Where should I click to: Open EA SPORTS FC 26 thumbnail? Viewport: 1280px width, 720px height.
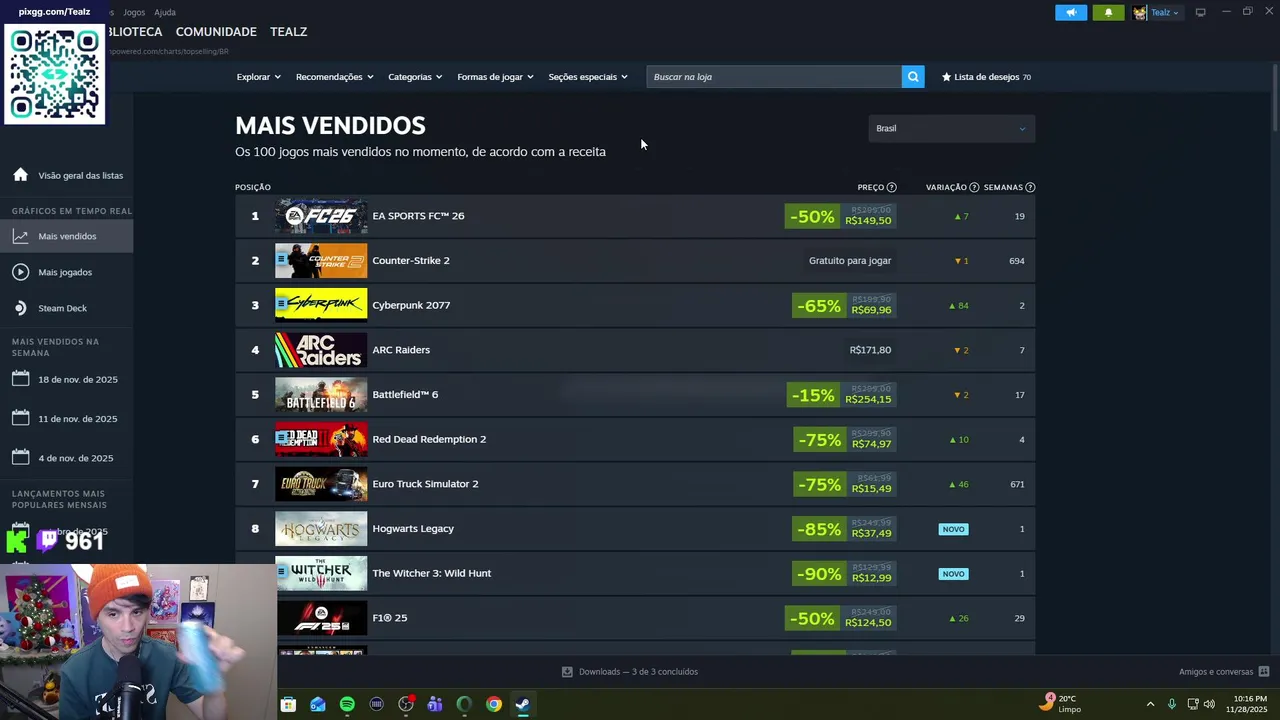pyautogui.click(x=321, y=216)
